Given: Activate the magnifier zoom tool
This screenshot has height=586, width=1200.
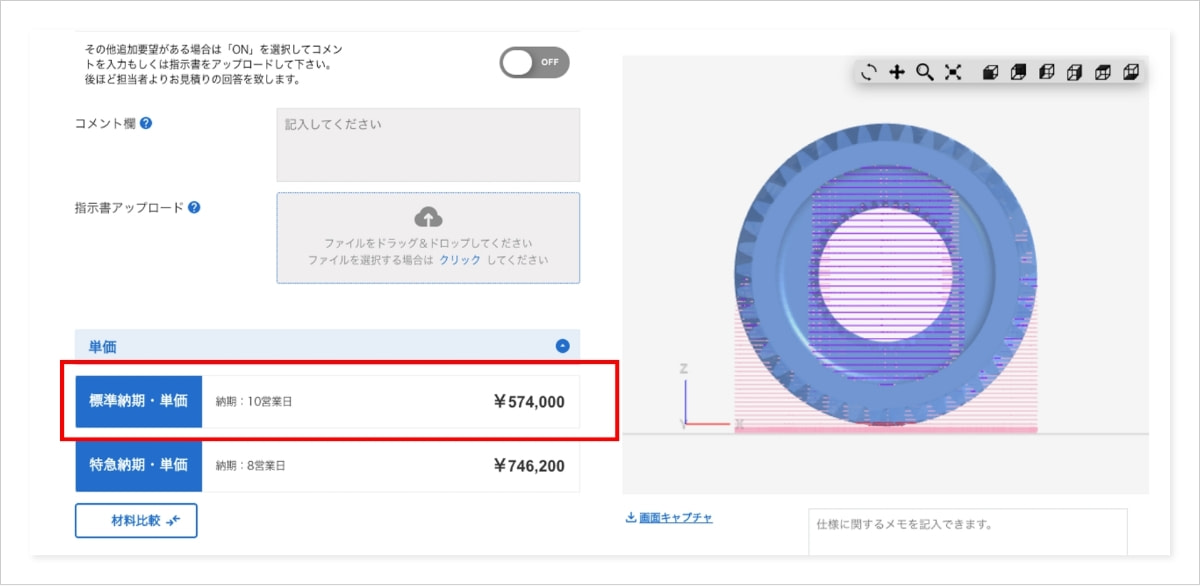Looking at the screenshot, I should pyautogui.click(x=925, y=72).
